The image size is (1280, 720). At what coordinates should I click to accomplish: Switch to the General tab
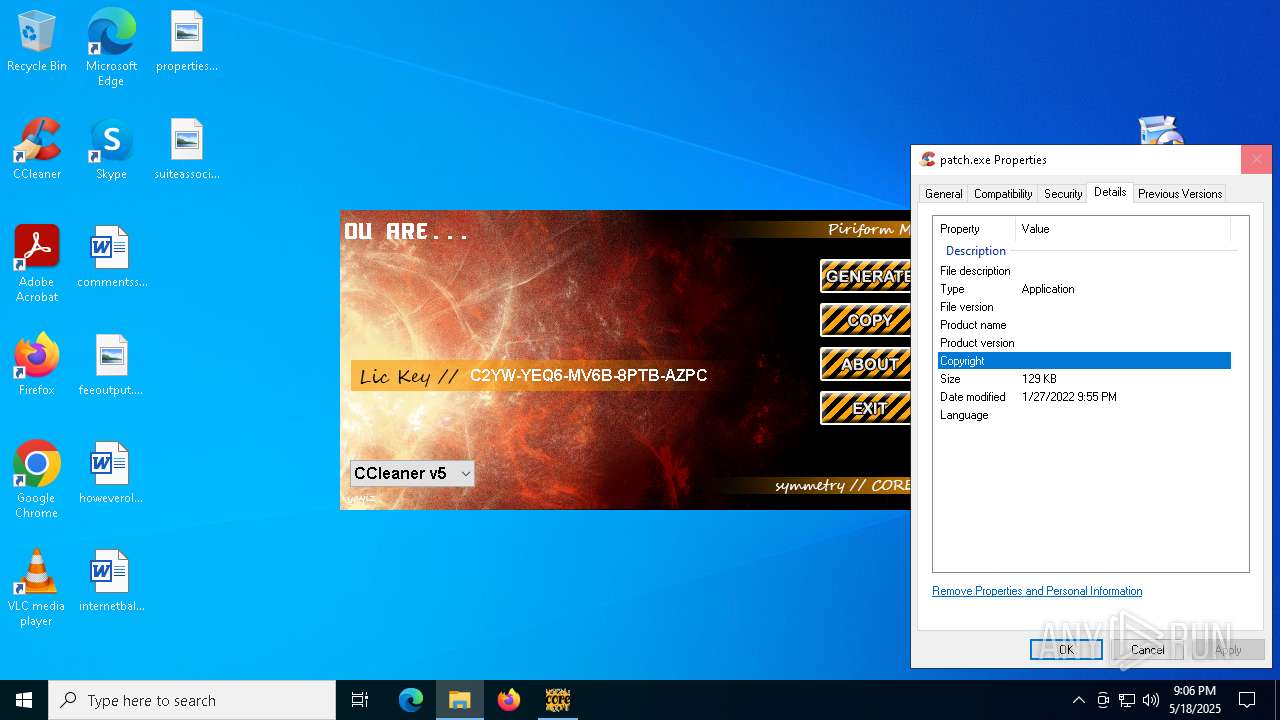[943, 194]
